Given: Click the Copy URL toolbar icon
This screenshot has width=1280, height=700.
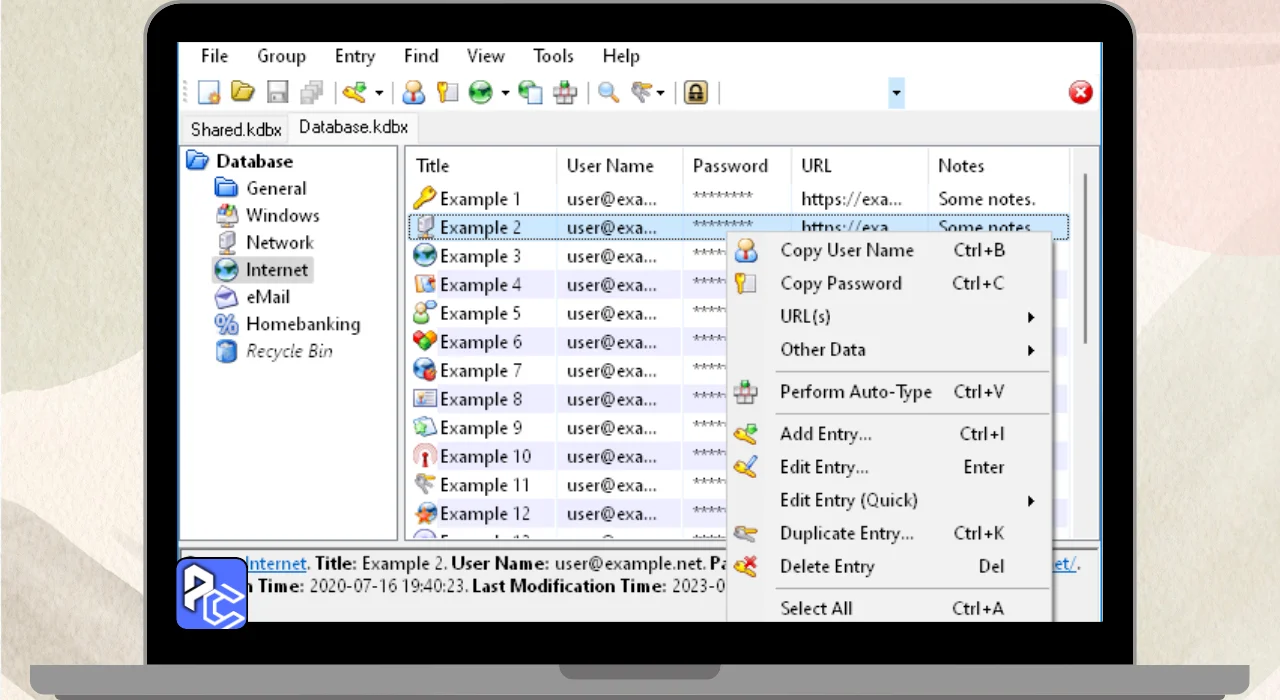Looking at the screenshot, I should 531,93.
